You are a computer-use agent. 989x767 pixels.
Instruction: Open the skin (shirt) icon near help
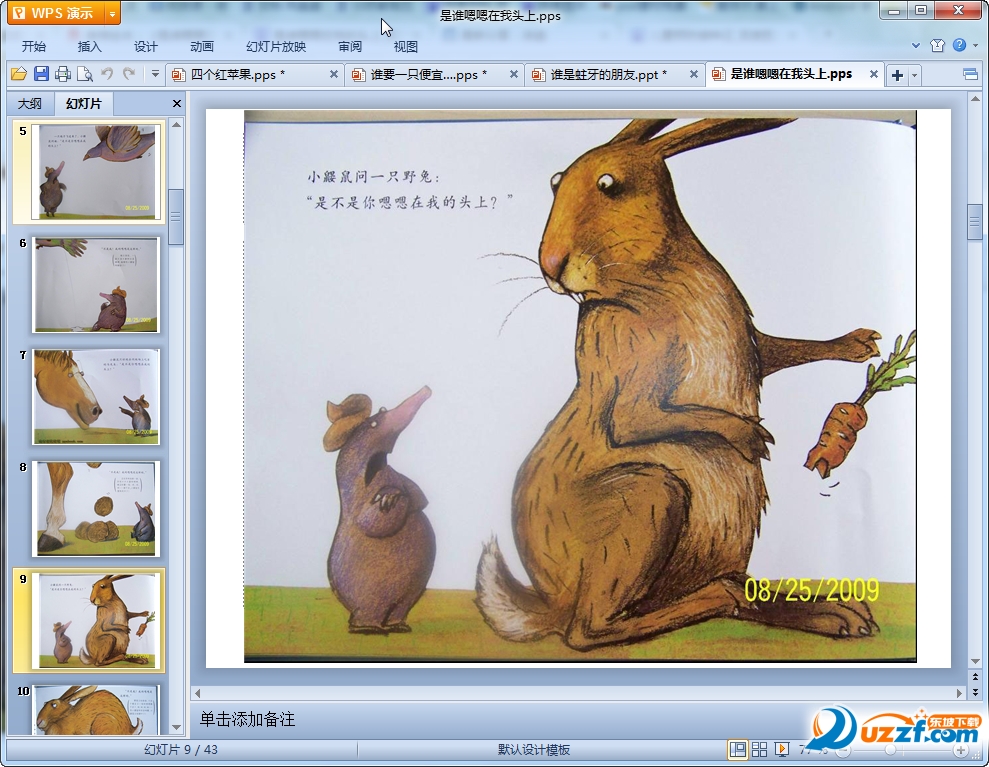tap(937, 46)
